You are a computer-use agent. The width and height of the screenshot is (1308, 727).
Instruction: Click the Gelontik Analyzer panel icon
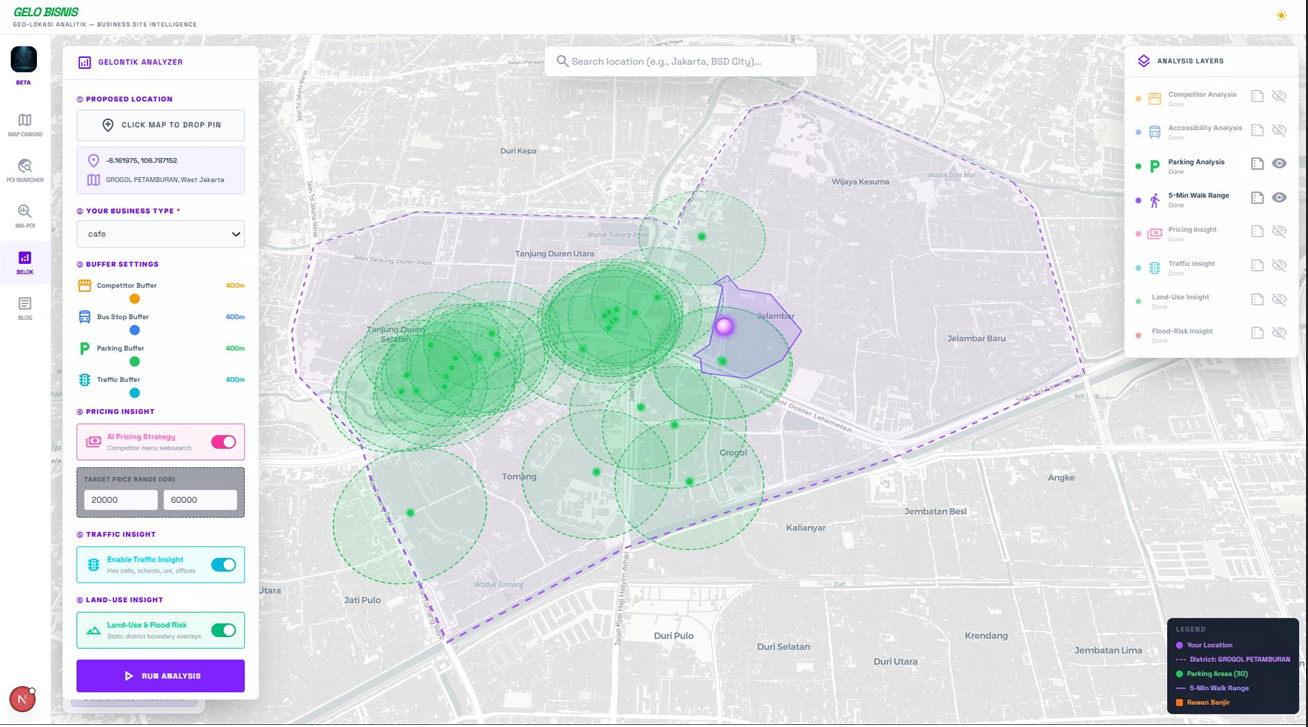point(85,62)
